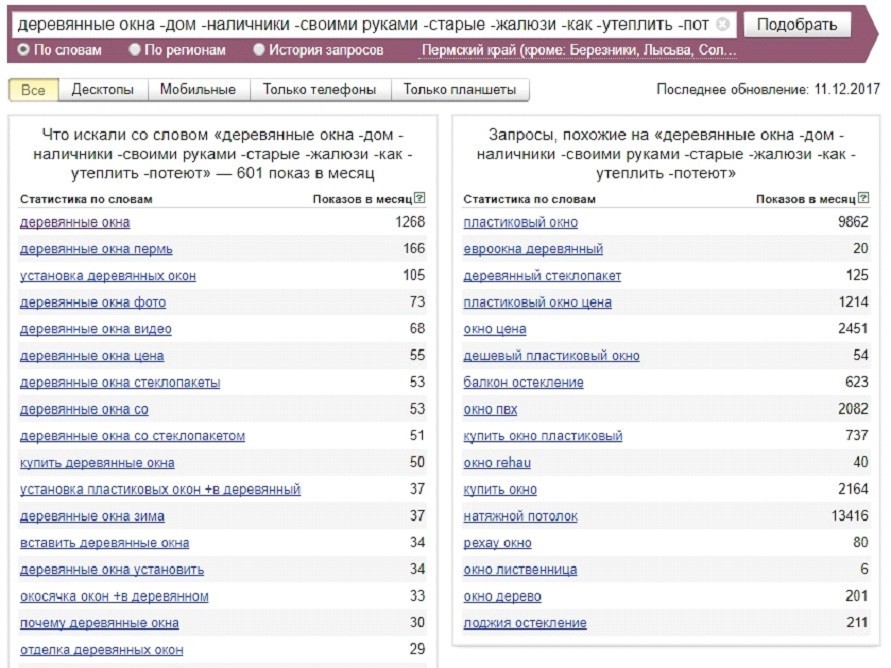Click the right 'Статистика по словам' header
The width and height of the screenshot is (891, 668).
pyautogui.click(x=530, y=199)
